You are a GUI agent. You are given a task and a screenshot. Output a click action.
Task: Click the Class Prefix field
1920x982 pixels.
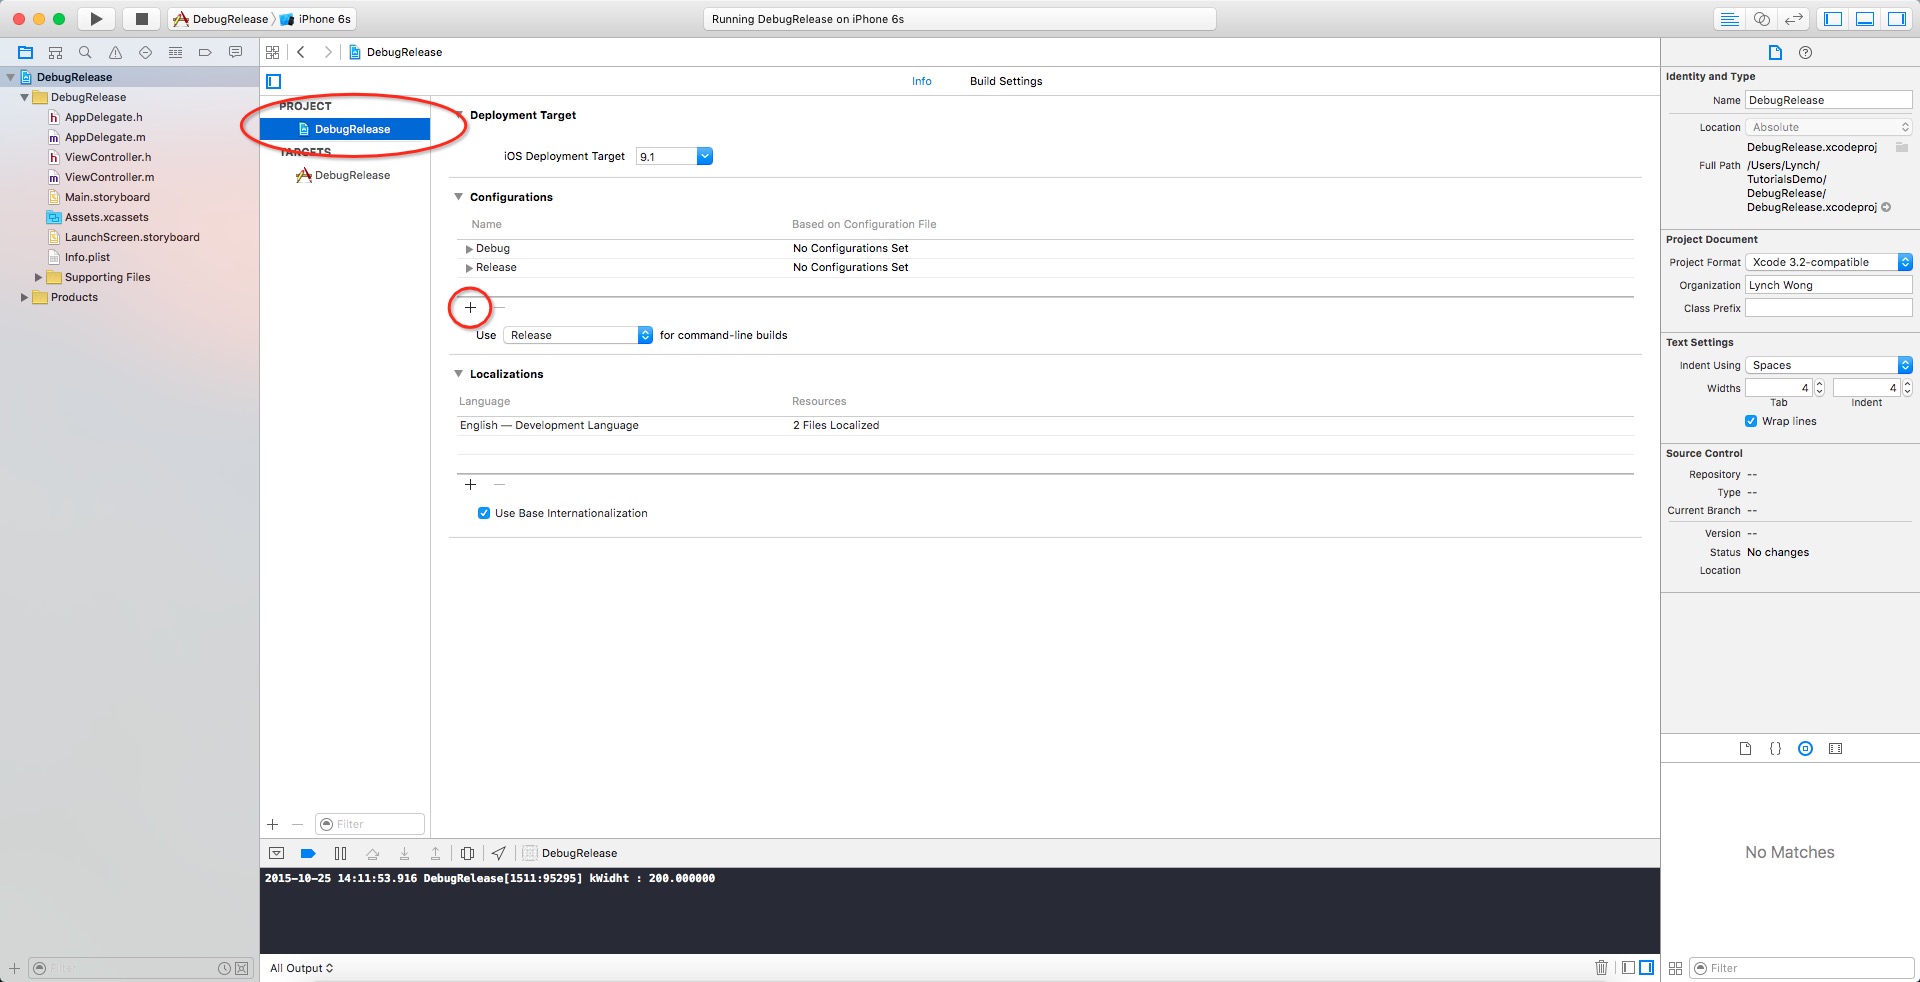[x=1829, y=308]
